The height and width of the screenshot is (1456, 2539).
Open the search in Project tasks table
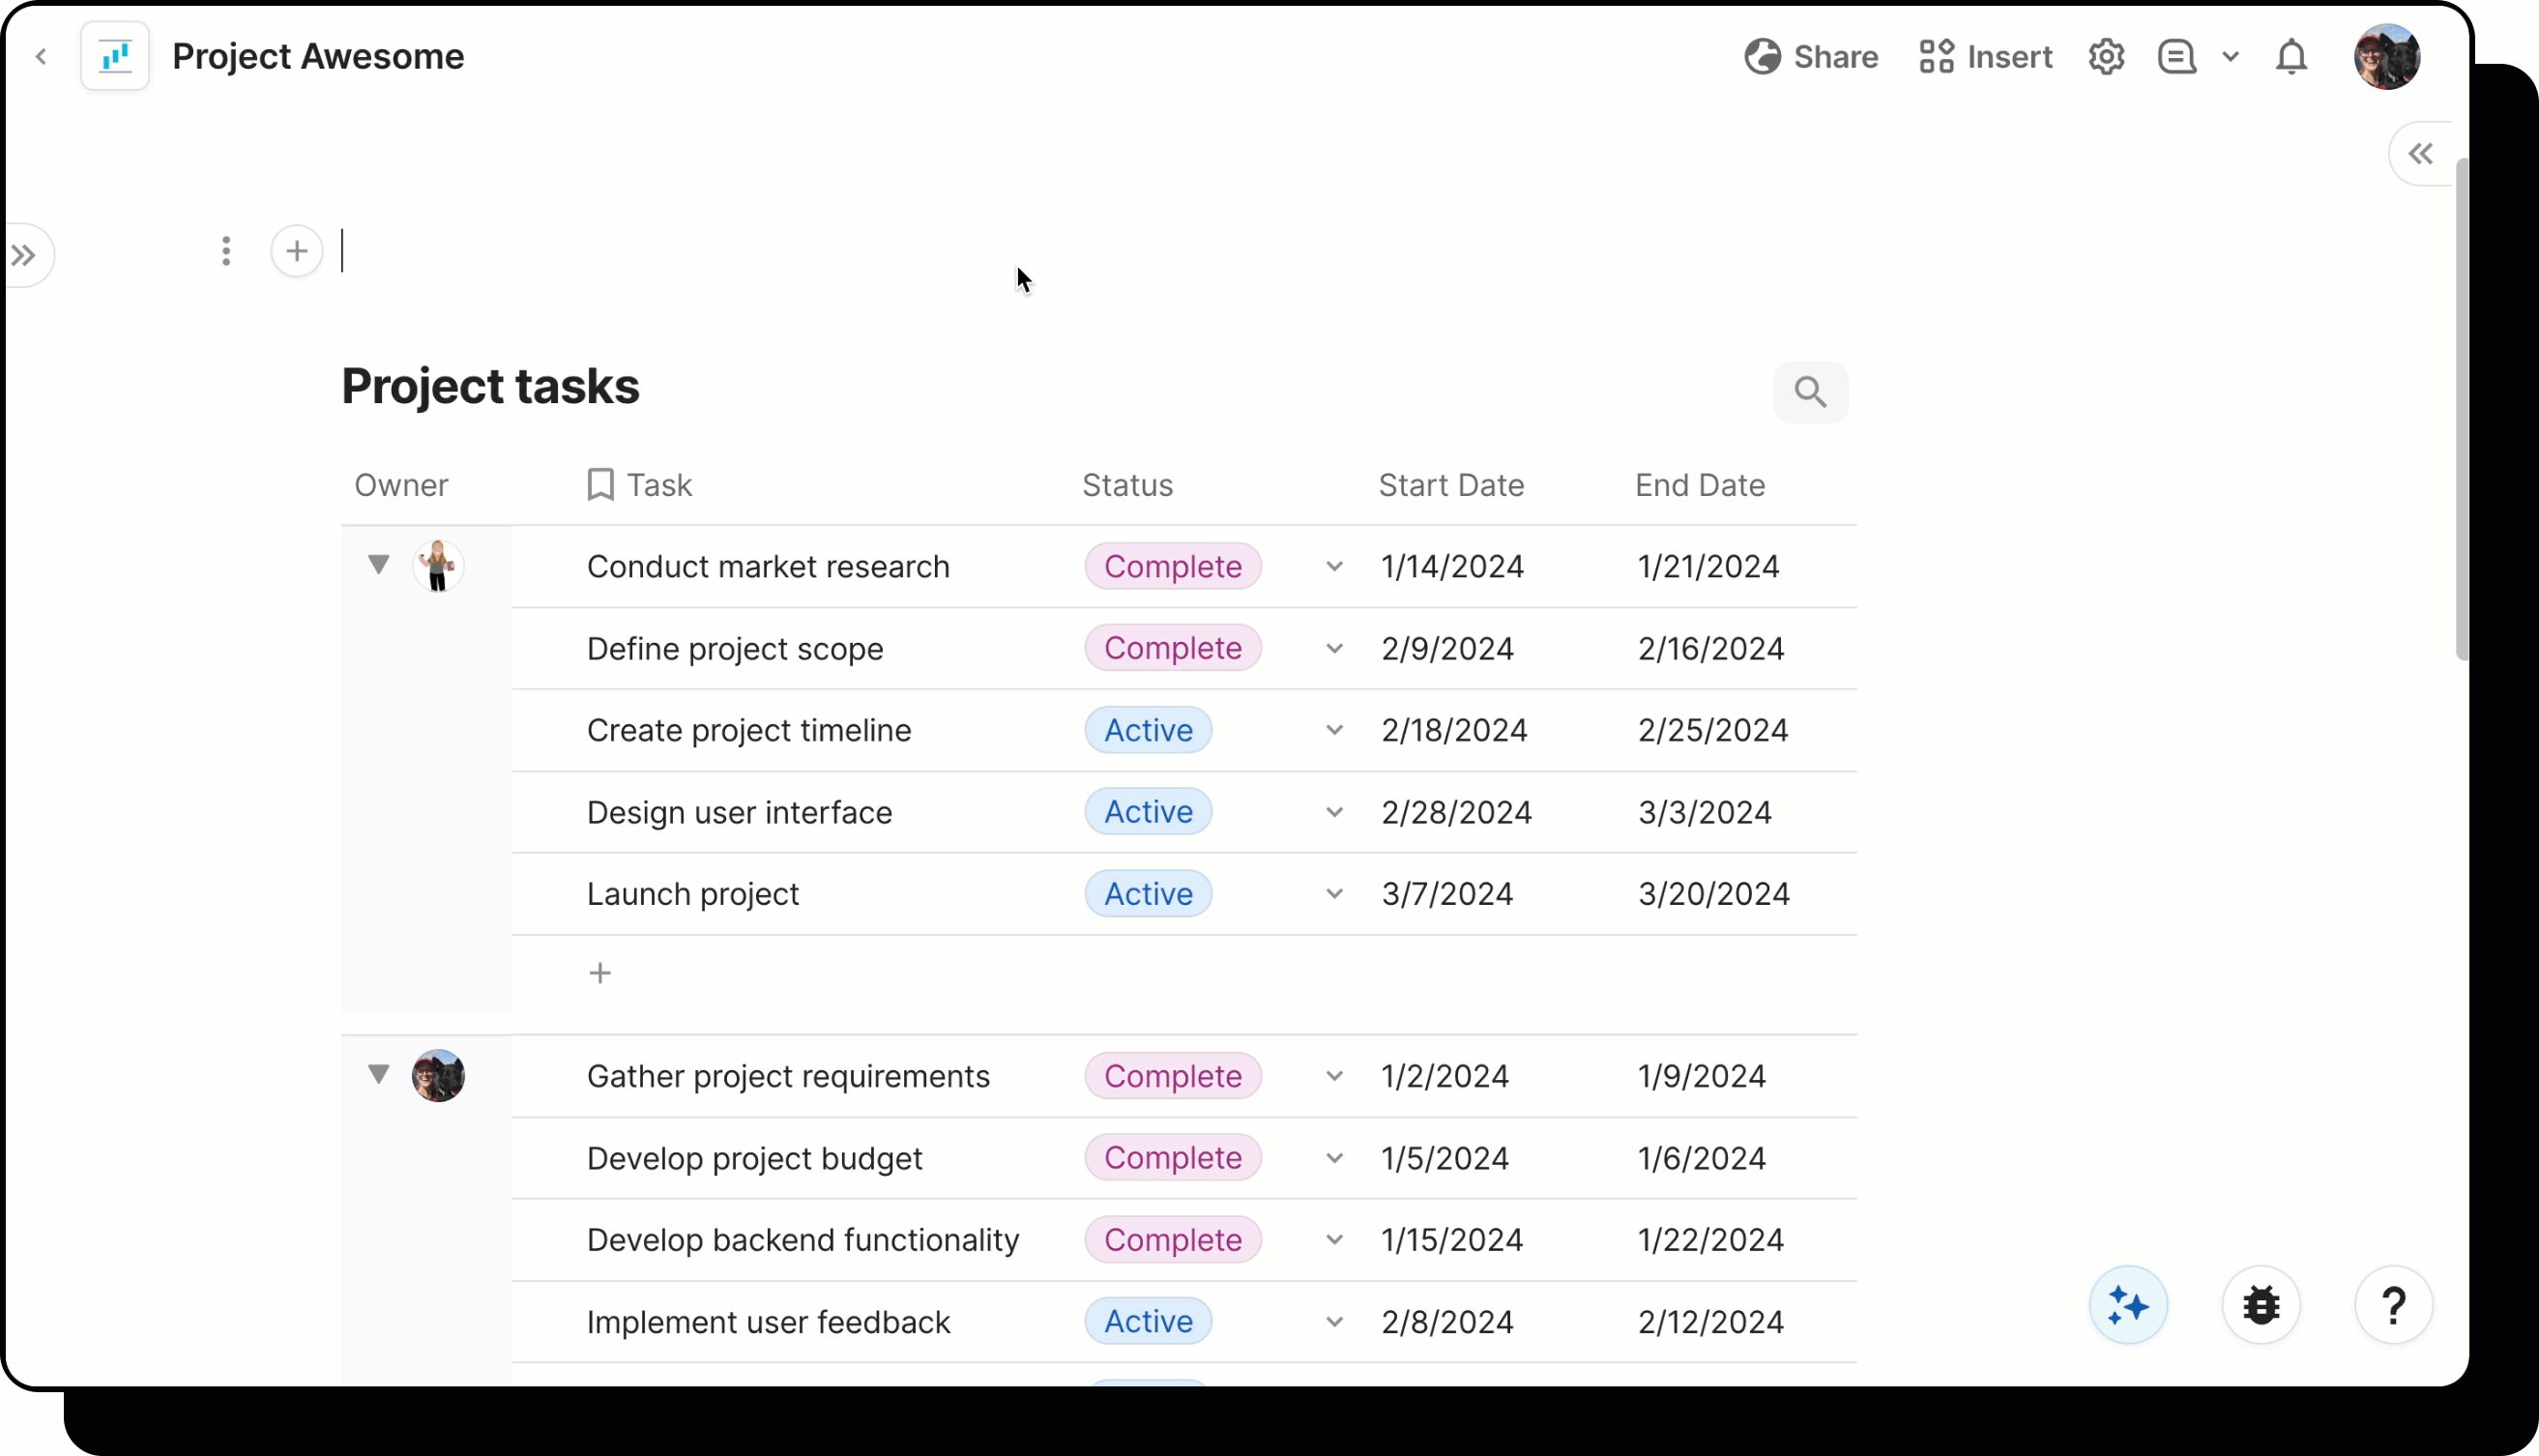pyautogui.click(x=1811, y=392)
